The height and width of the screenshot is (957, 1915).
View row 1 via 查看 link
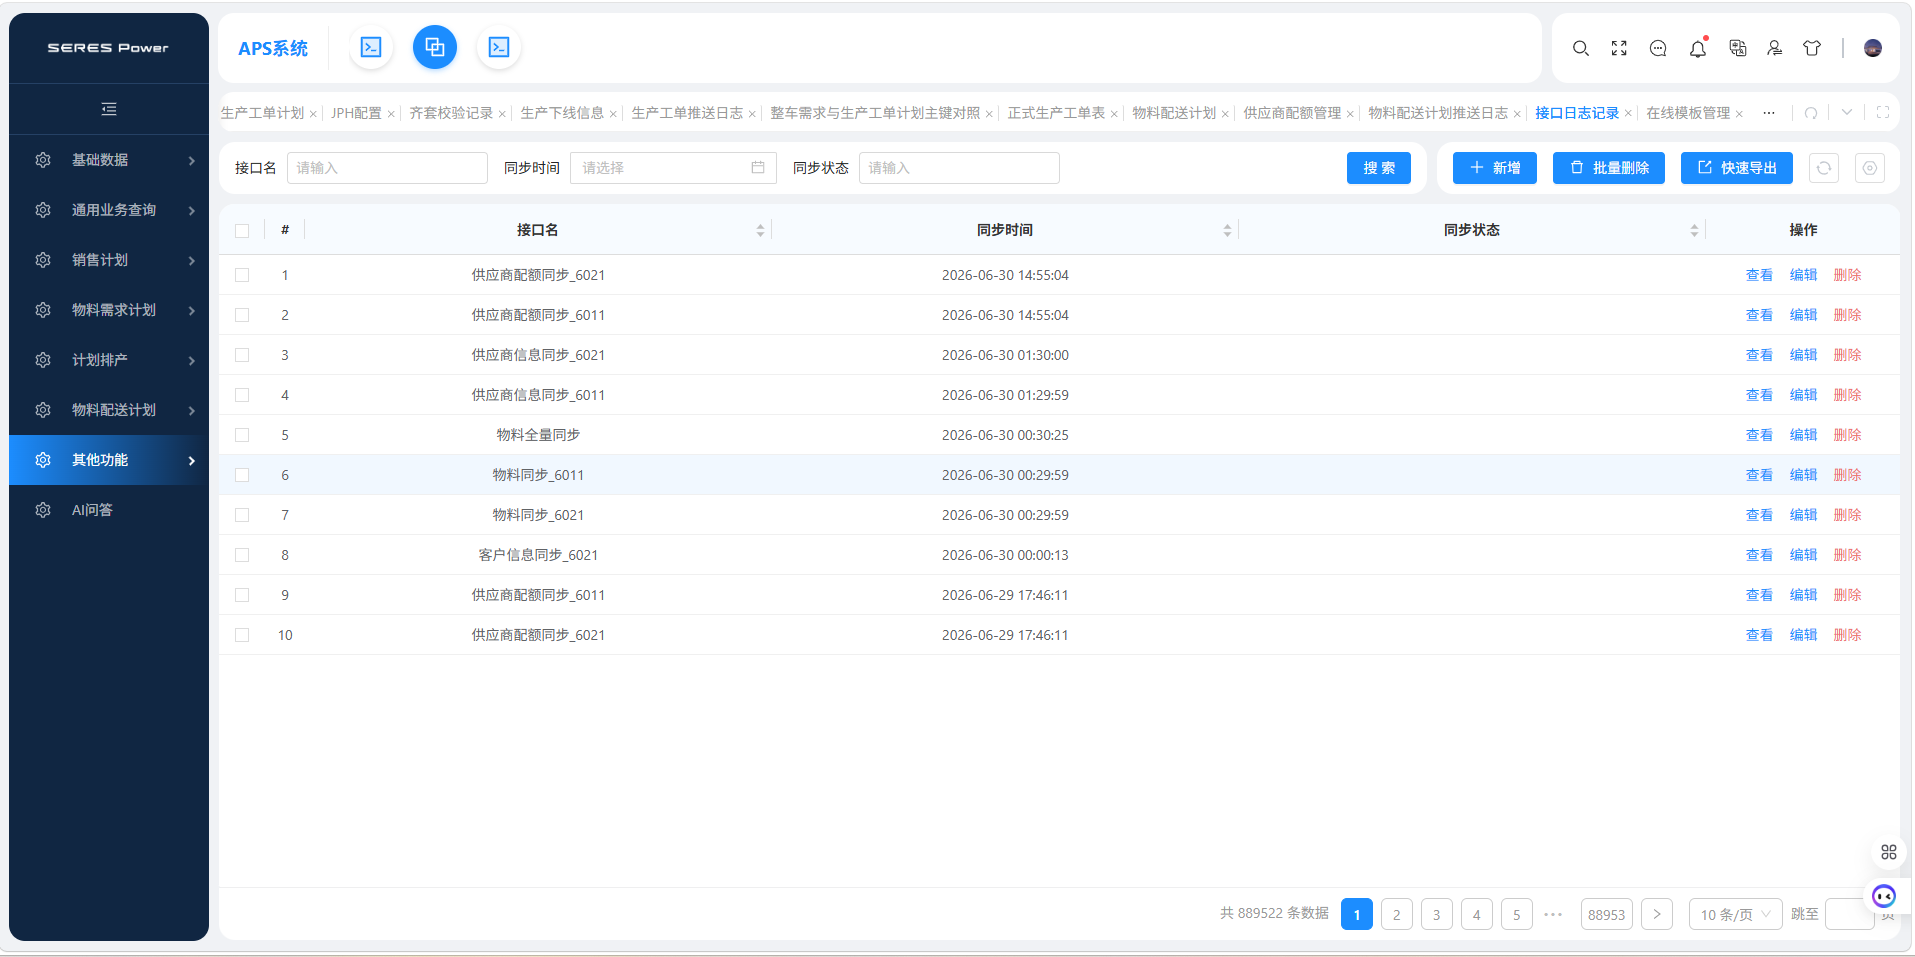[1759, 275]
